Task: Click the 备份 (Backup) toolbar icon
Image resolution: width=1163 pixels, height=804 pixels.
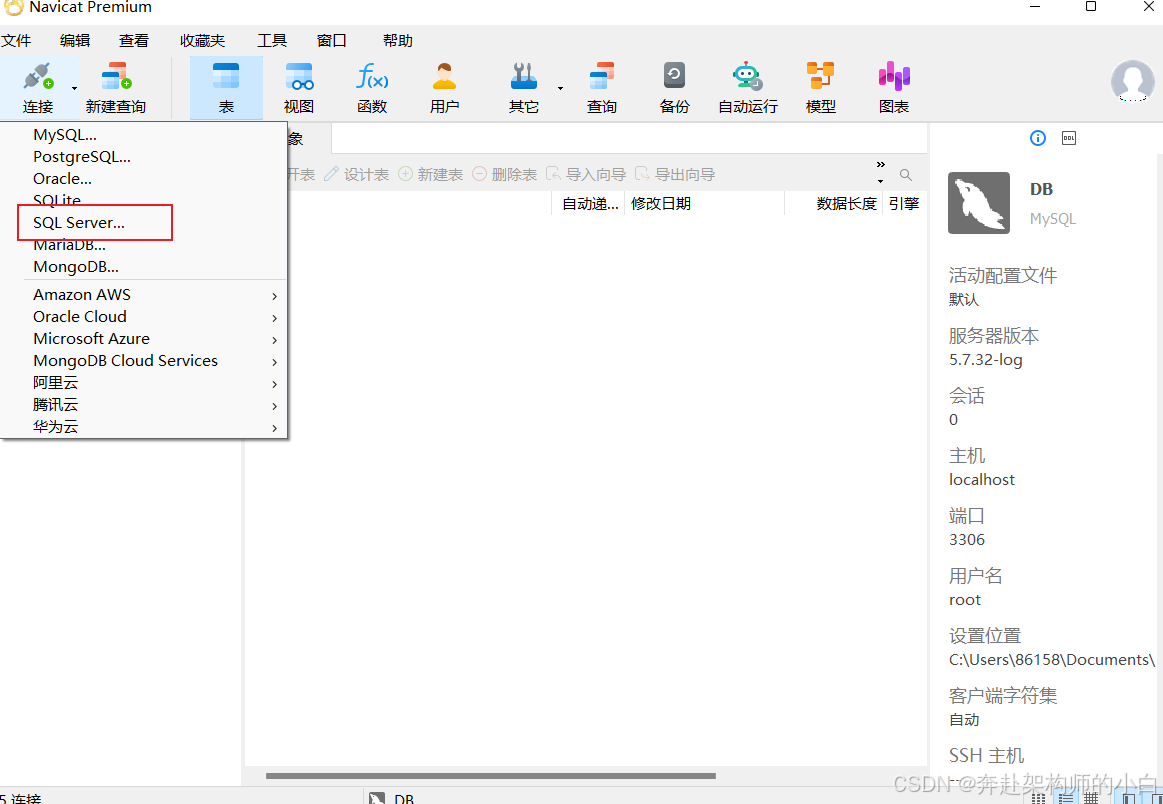Action: 674,88
